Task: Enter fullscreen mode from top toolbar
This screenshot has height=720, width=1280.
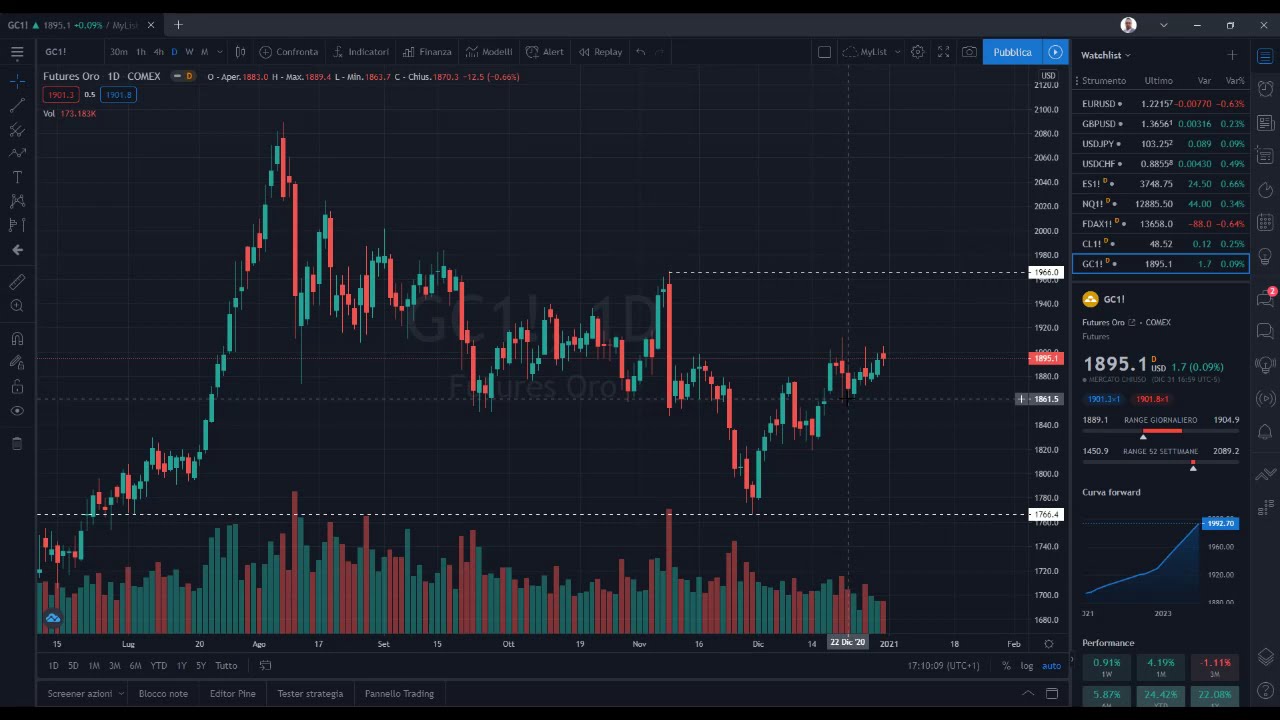Action: pos(943,52)
